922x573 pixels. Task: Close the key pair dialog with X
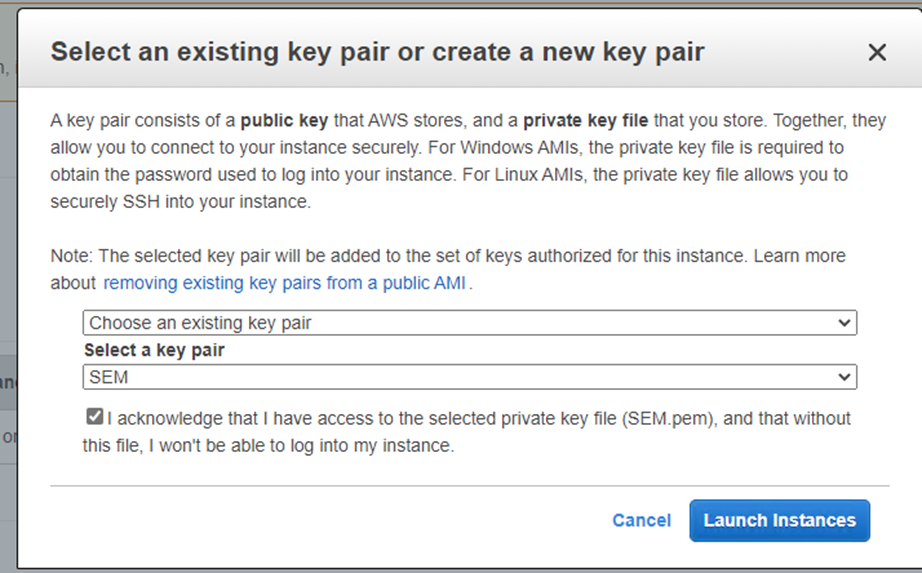click(x=877, y=53)
